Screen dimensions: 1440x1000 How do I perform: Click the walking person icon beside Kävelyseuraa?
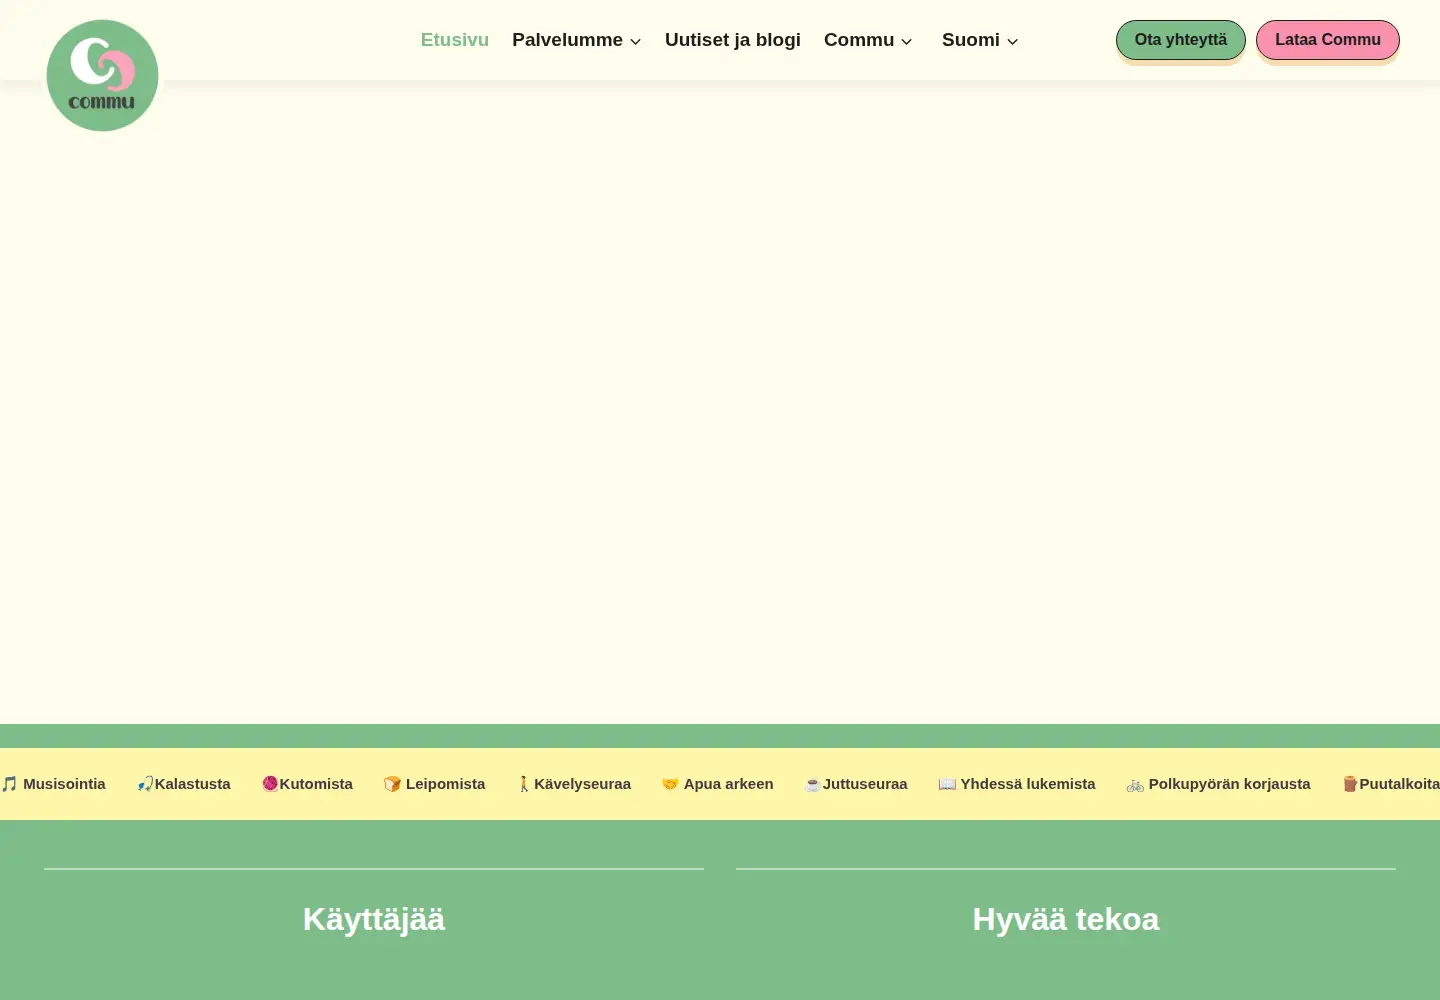click(523, 784)
